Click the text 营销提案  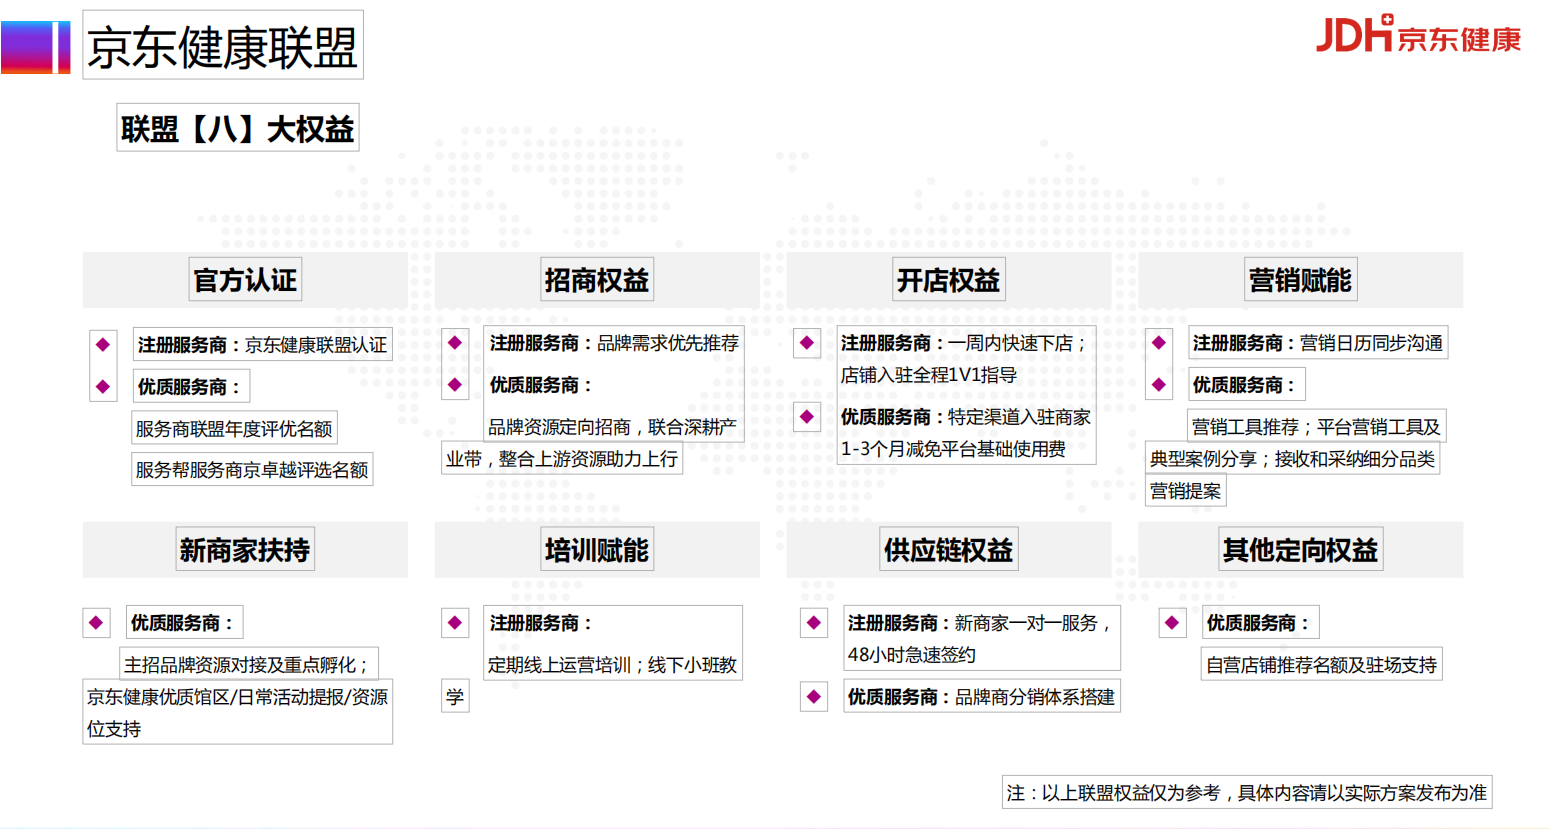(1185, 491)
